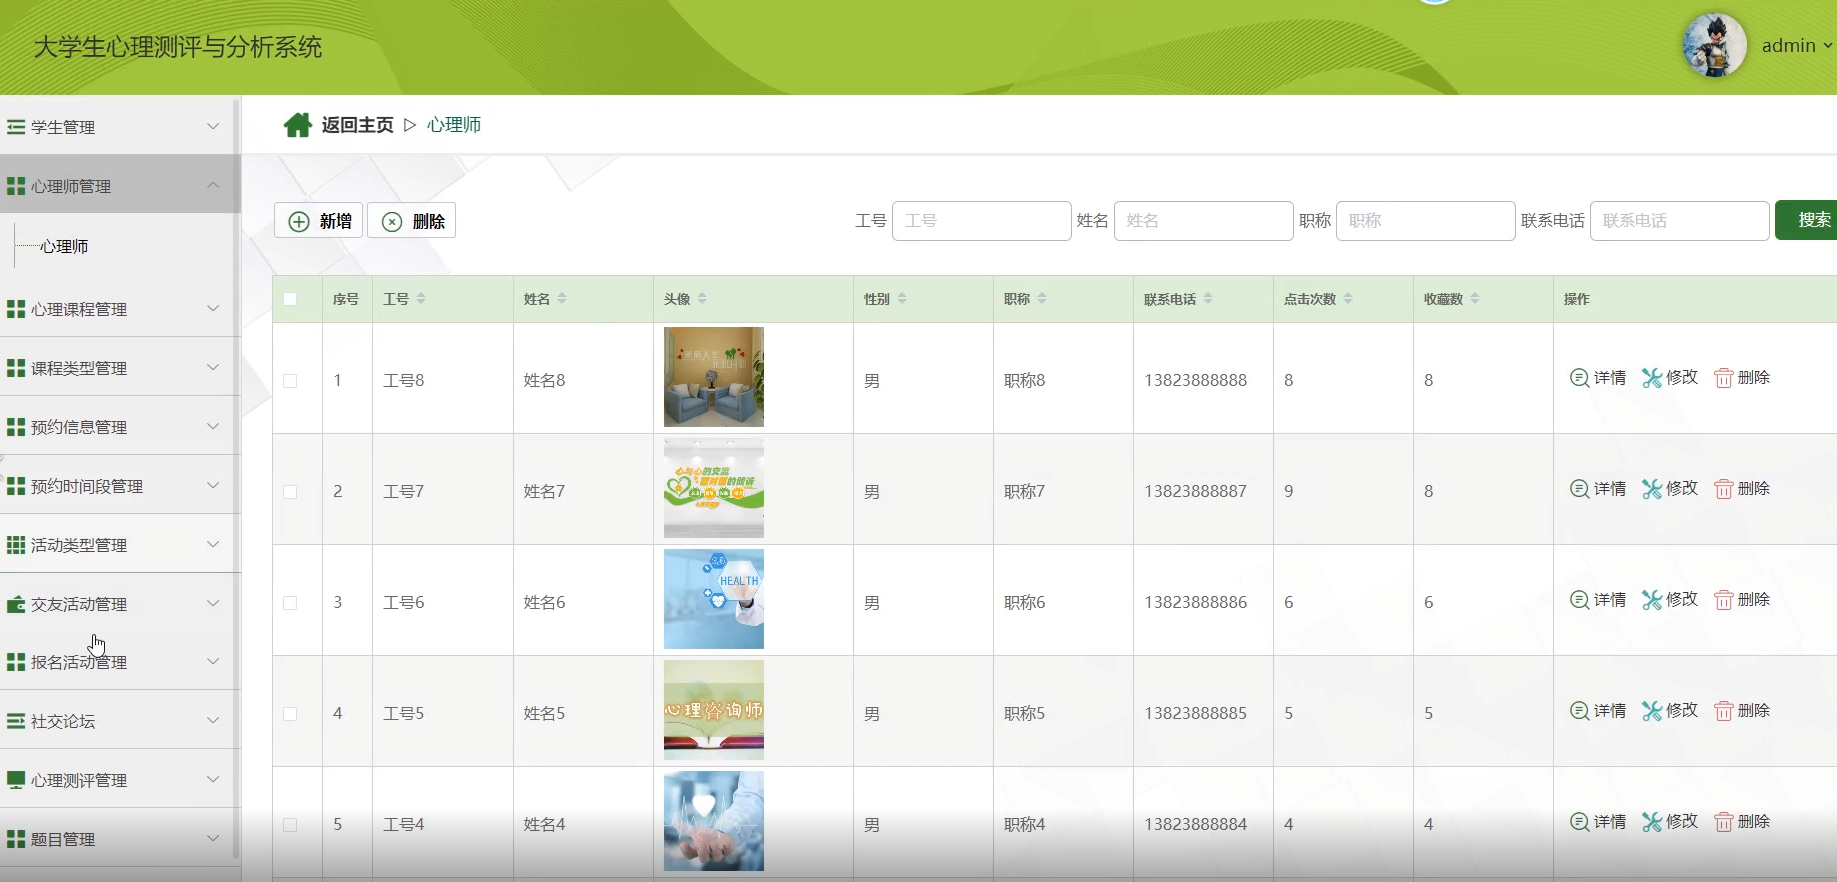Open 详情 for 工号4
Image resolution: width=1837 pixels, height=882 pixels.
coord(1598,822)
